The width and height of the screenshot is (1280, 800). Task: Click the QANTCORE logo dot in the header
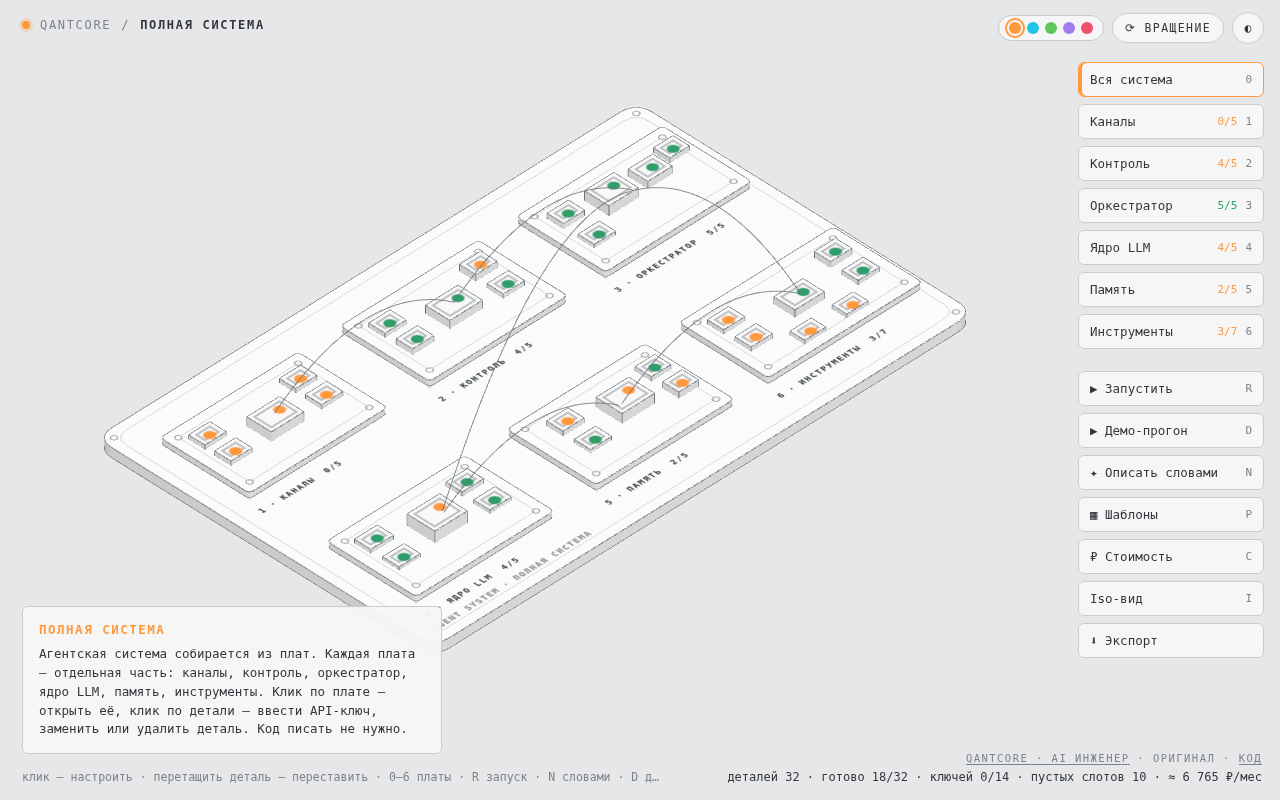coord(26,25)
